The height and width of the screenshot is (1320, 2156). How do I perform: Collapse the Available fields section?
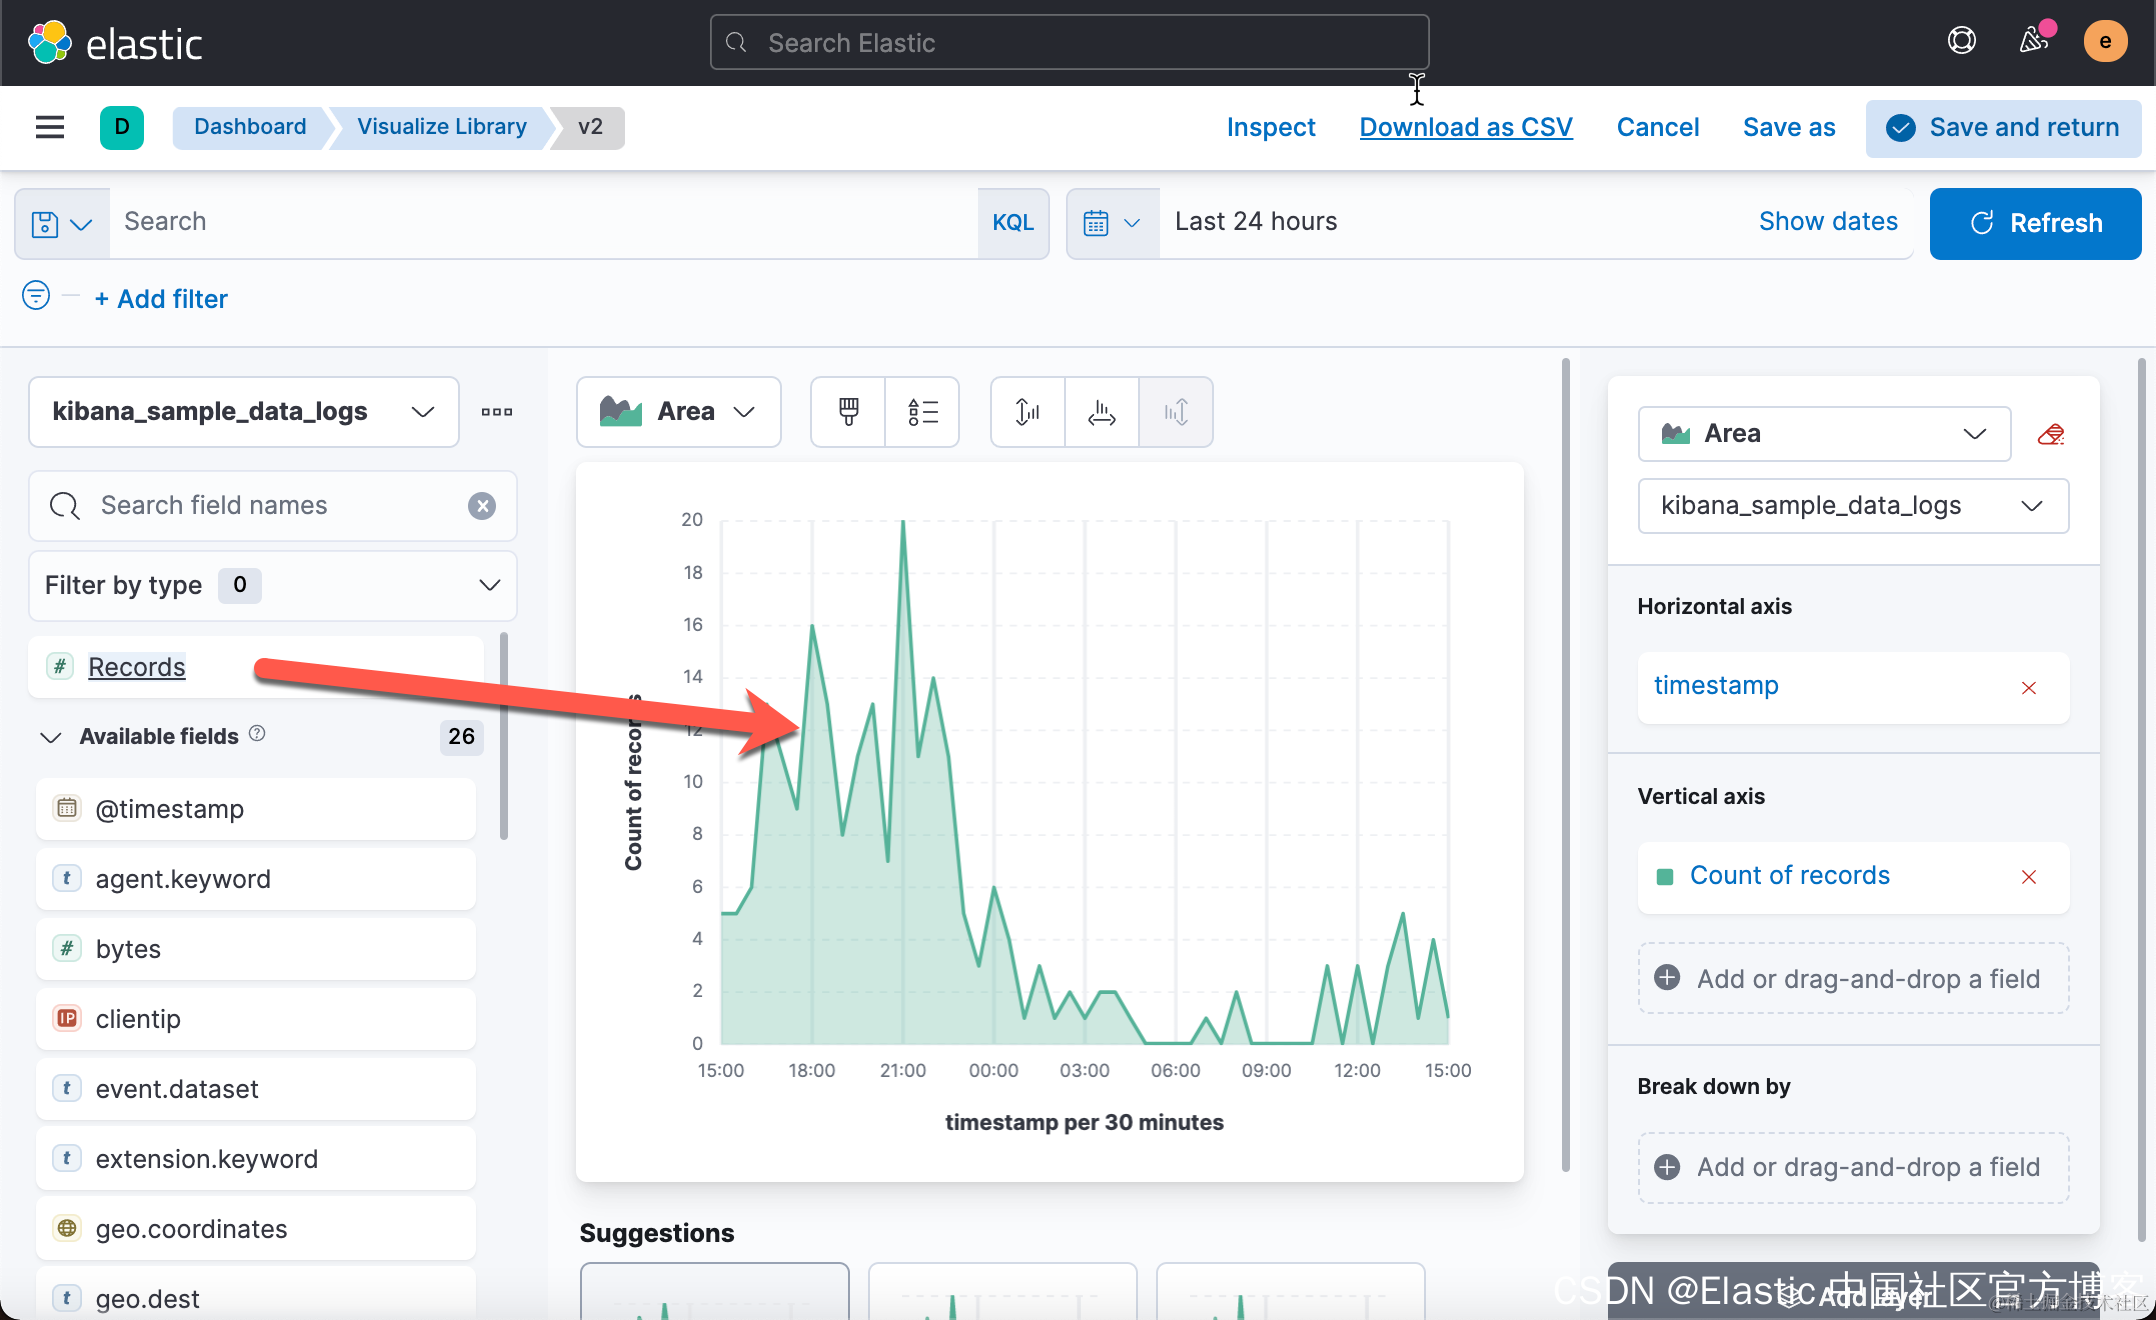point(50,737)
